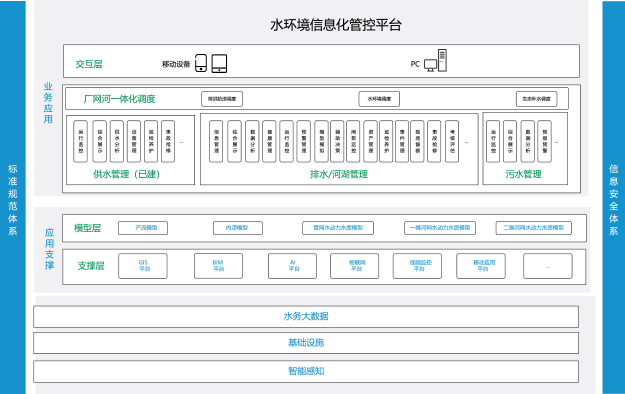Click the 供水管理（已建）label
Image resolution: width=625 pixels, height=394 pixels.
coord(126,174)
